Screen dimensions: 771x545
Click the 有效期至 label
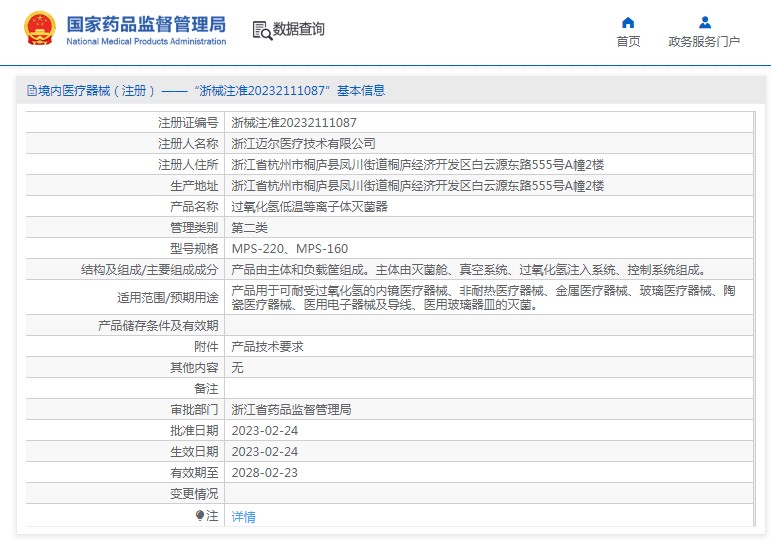point(194,473)
